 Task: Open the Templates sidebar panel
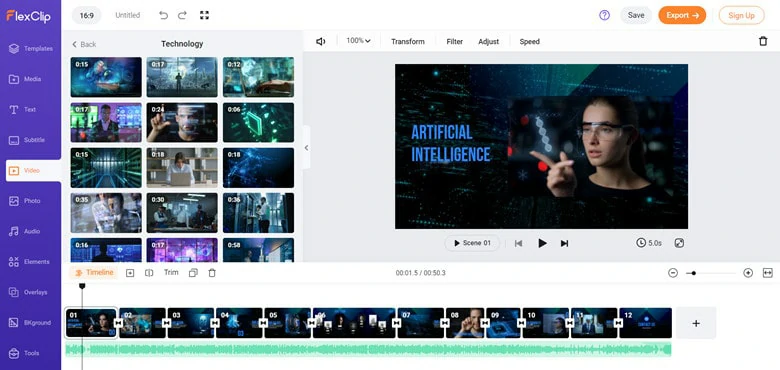tap(31, 49)
